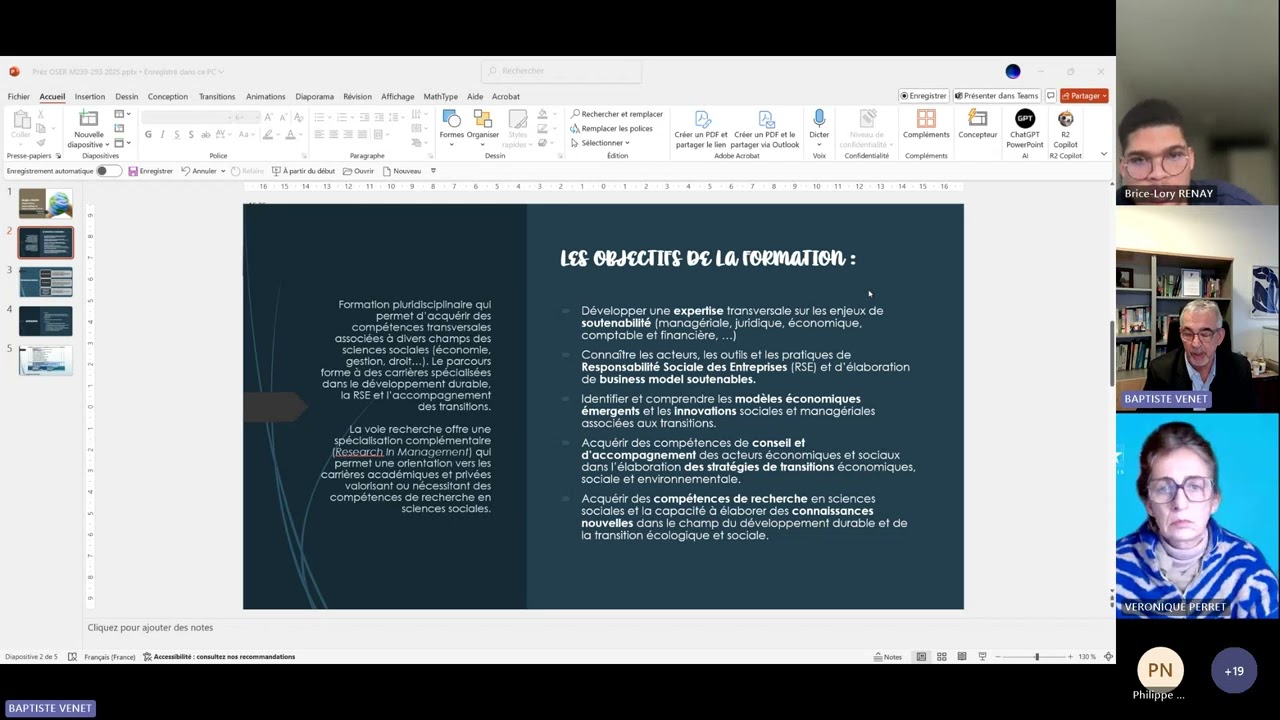Toggle Enregistrement automatique switch

point(109,171)
